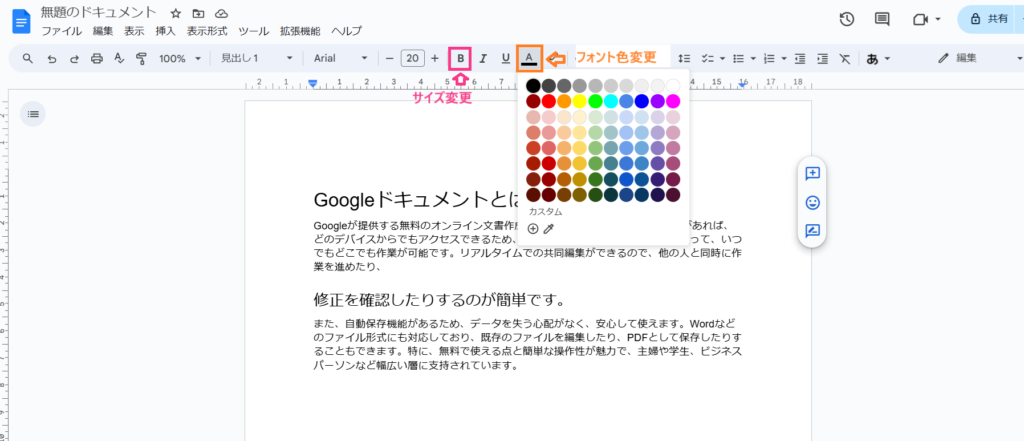Screen dimensions: 1024x441
Task: Insert emoji reaction from side panel
Action: click(812, 203)
